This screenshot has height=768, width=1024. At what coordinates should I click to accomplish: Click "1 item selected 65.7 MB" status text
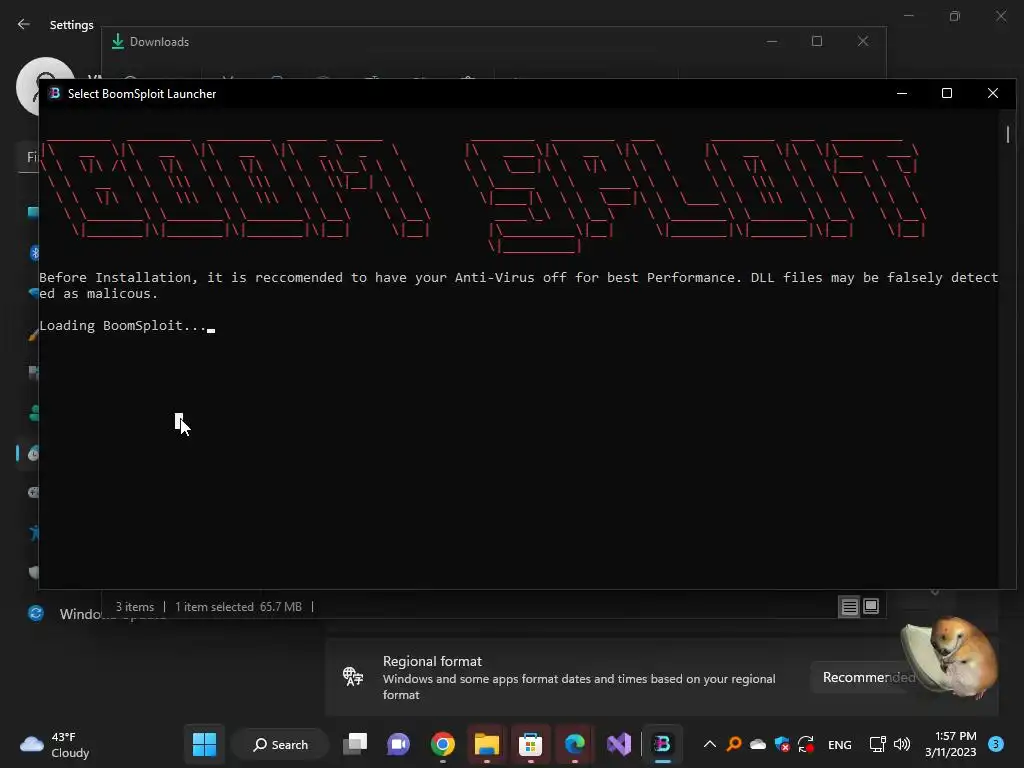tap(238, 607)
